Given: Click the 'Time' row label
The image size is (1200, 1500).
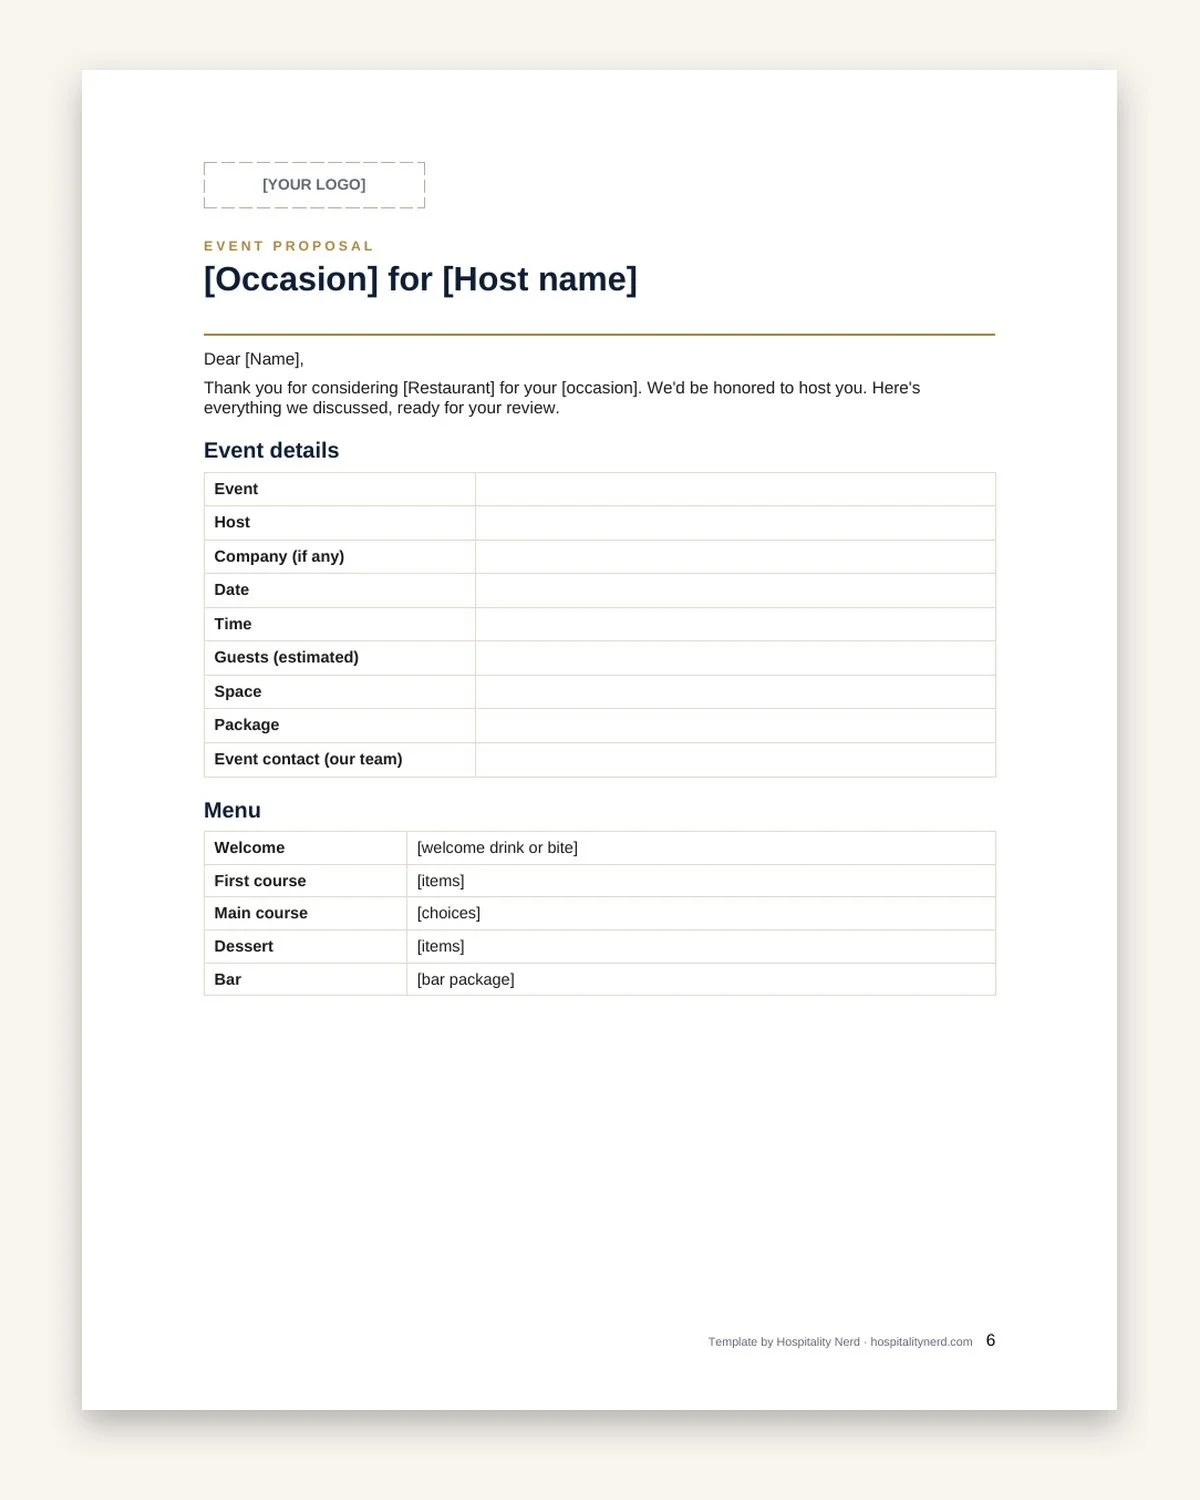Looking at the screenshot, I should (233, 624).
